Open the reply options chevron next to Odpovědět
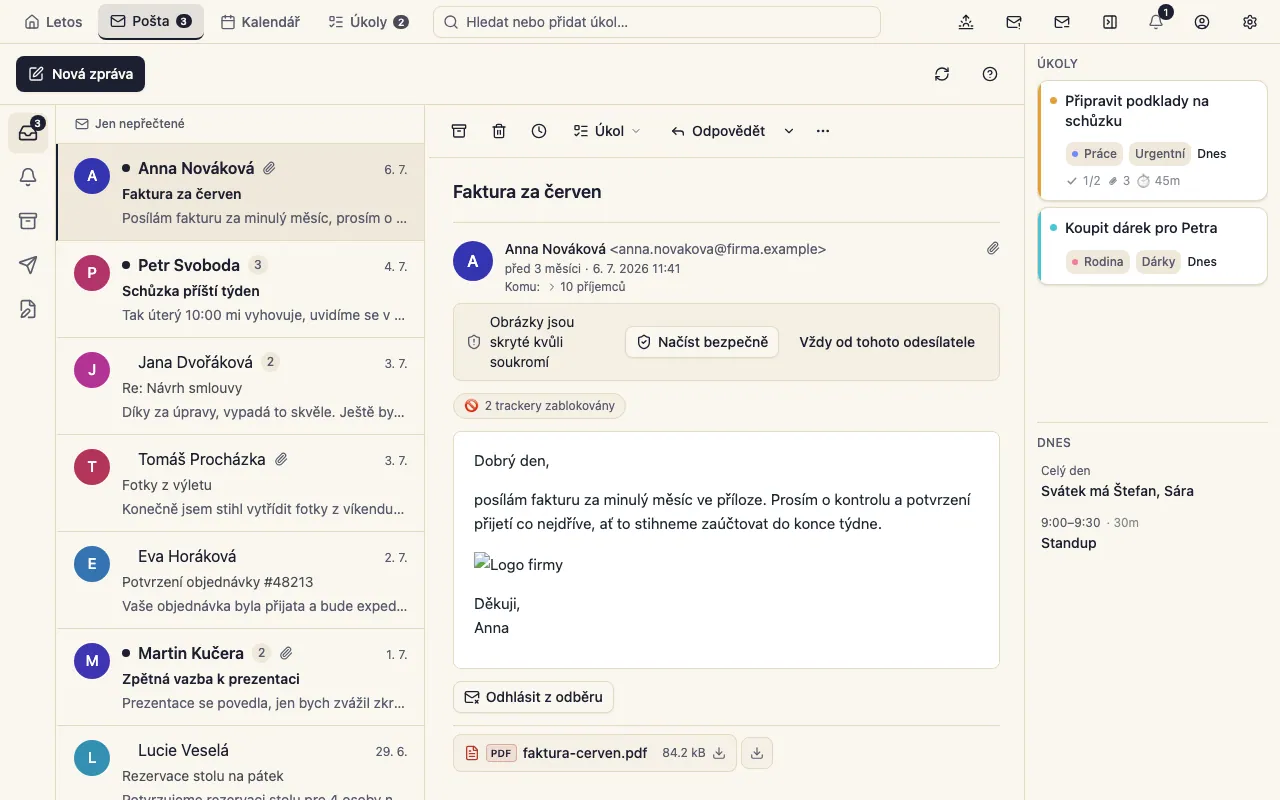 pyautogui.click(x=789, y=131)
